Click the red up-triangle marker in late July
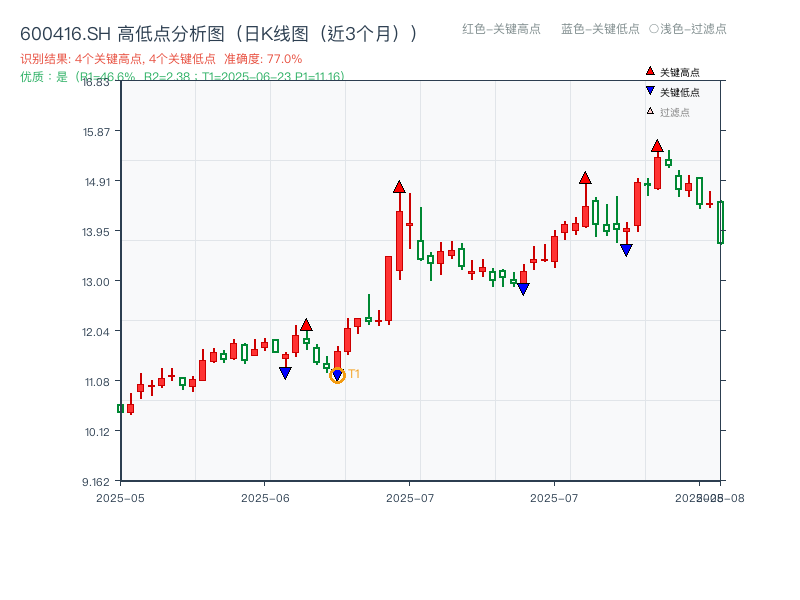Viewport: 800px width, 600px height. click(x=585, y=178)
